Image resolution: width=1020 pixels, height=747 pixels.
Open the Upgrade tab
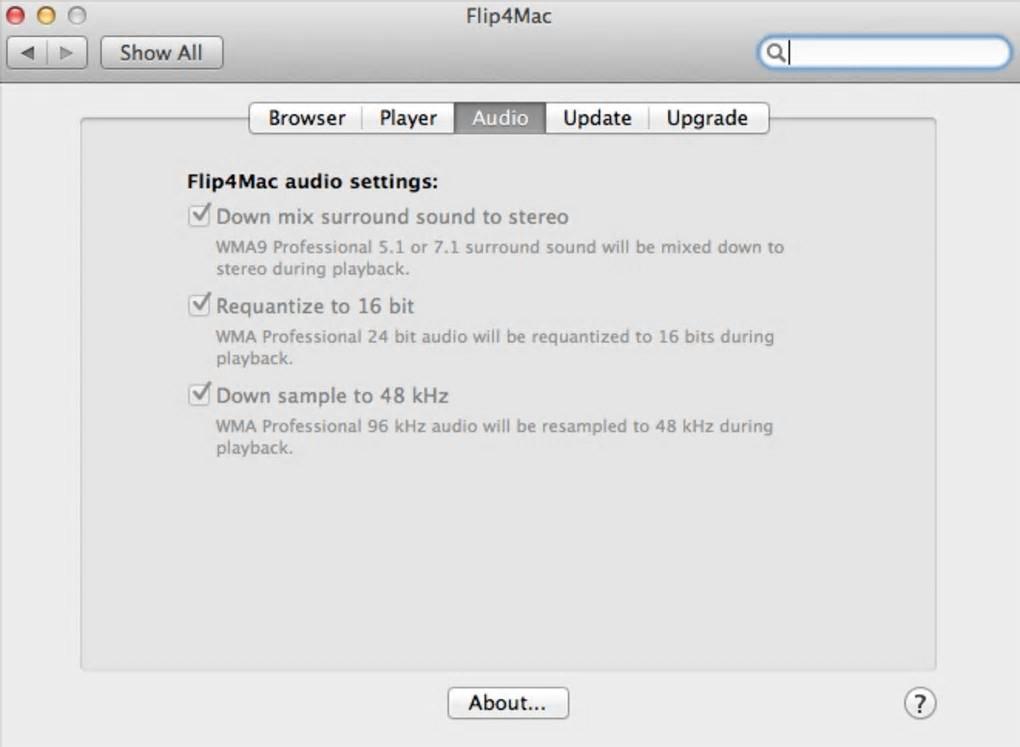[707, 118]
